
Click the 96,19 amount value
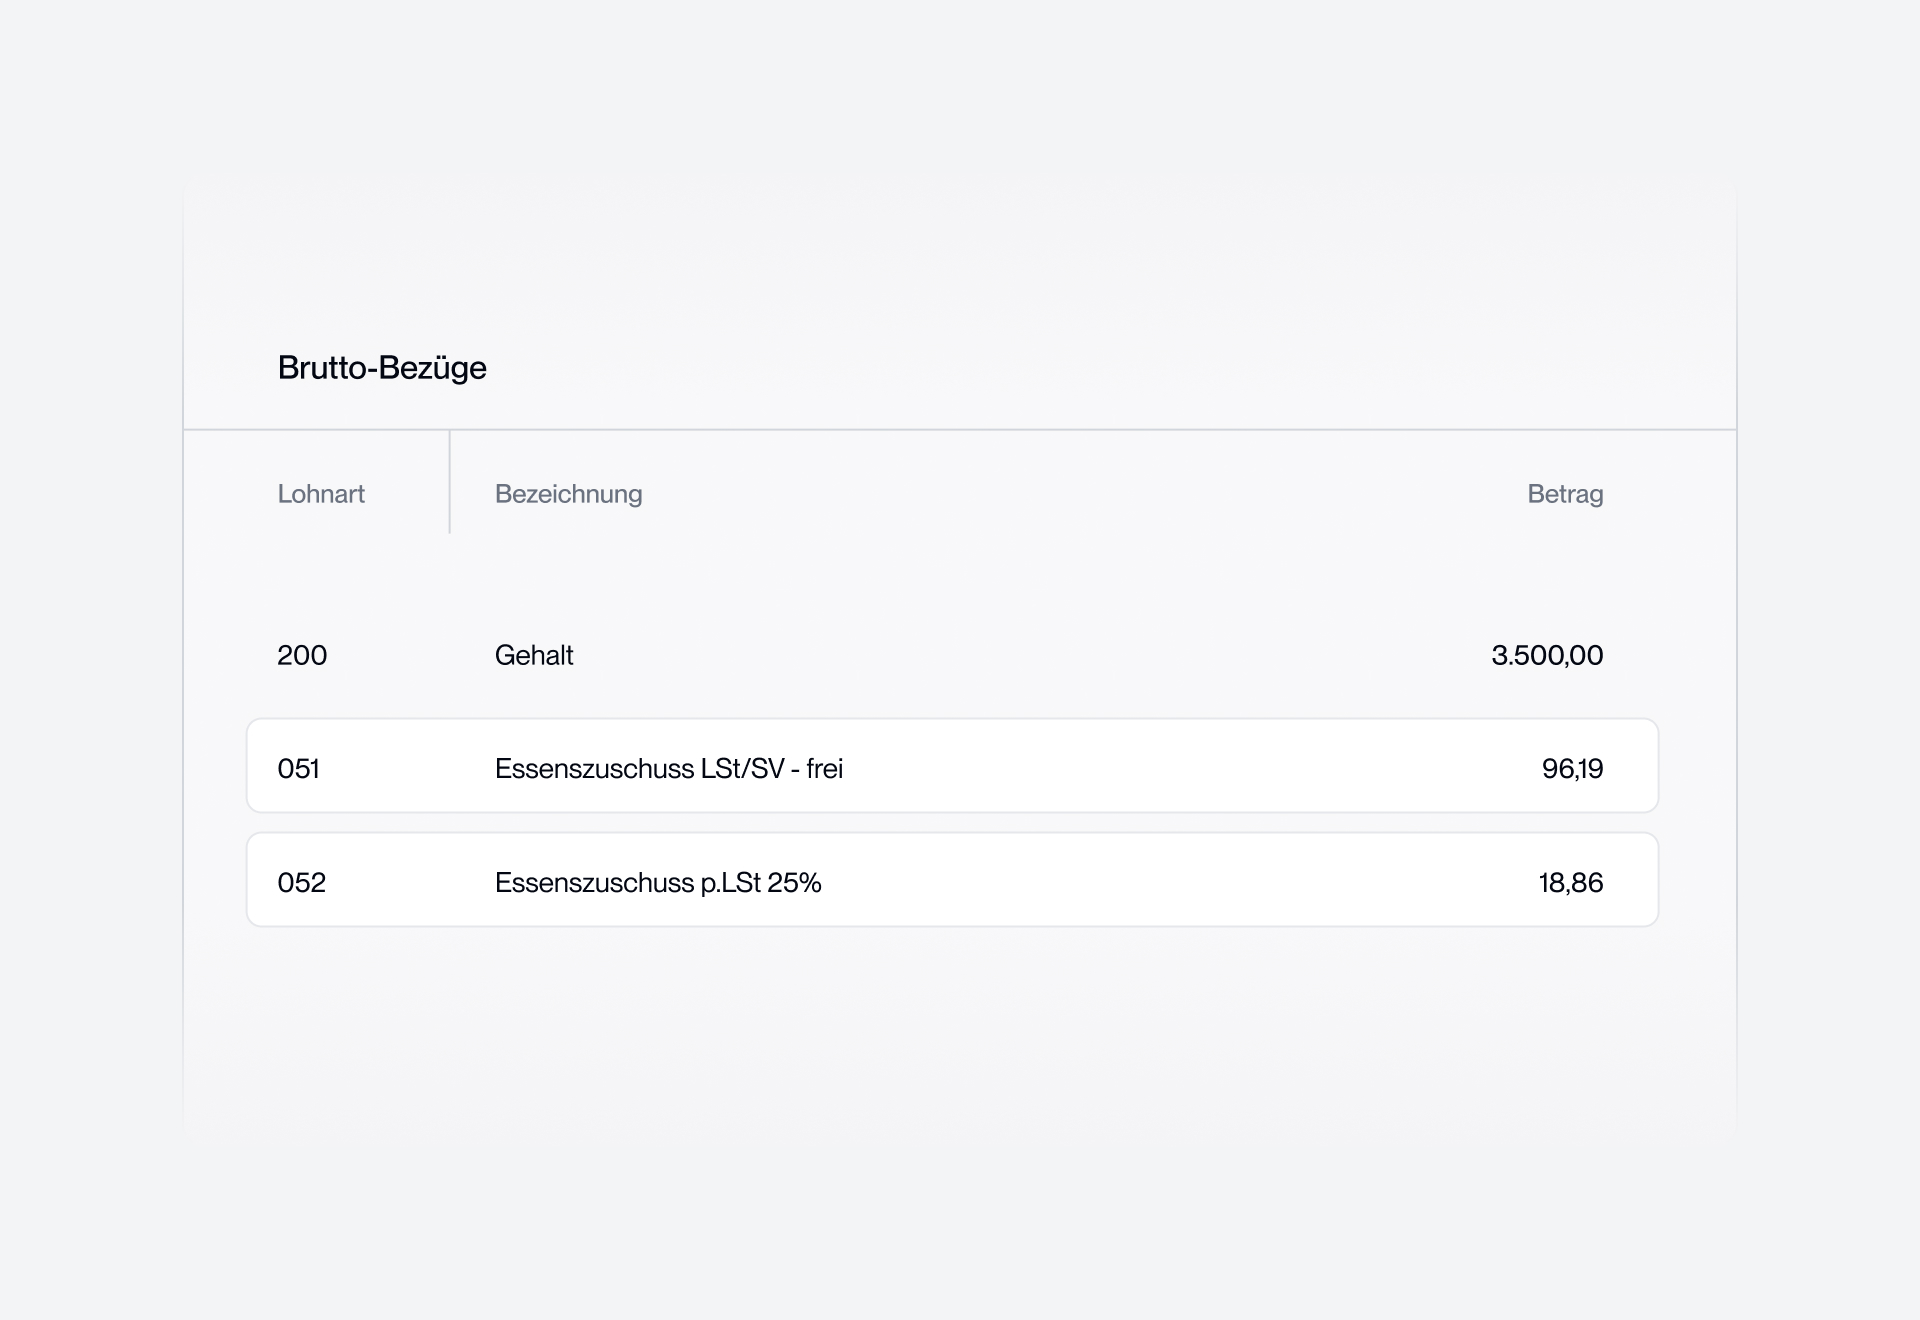point(1572,769)
